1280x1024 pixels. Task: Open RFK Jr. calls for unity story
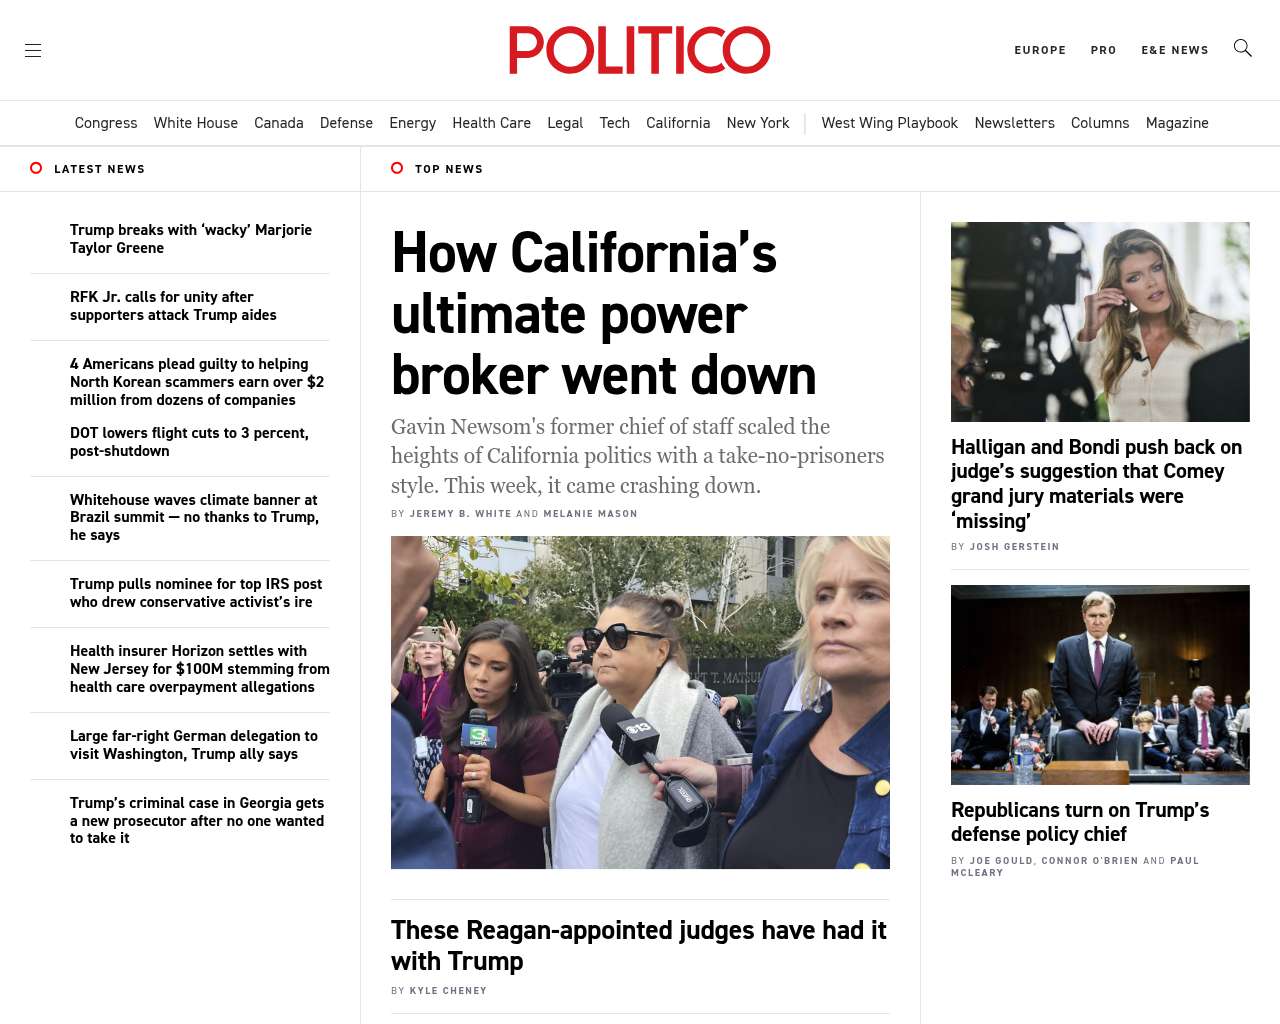173,306
